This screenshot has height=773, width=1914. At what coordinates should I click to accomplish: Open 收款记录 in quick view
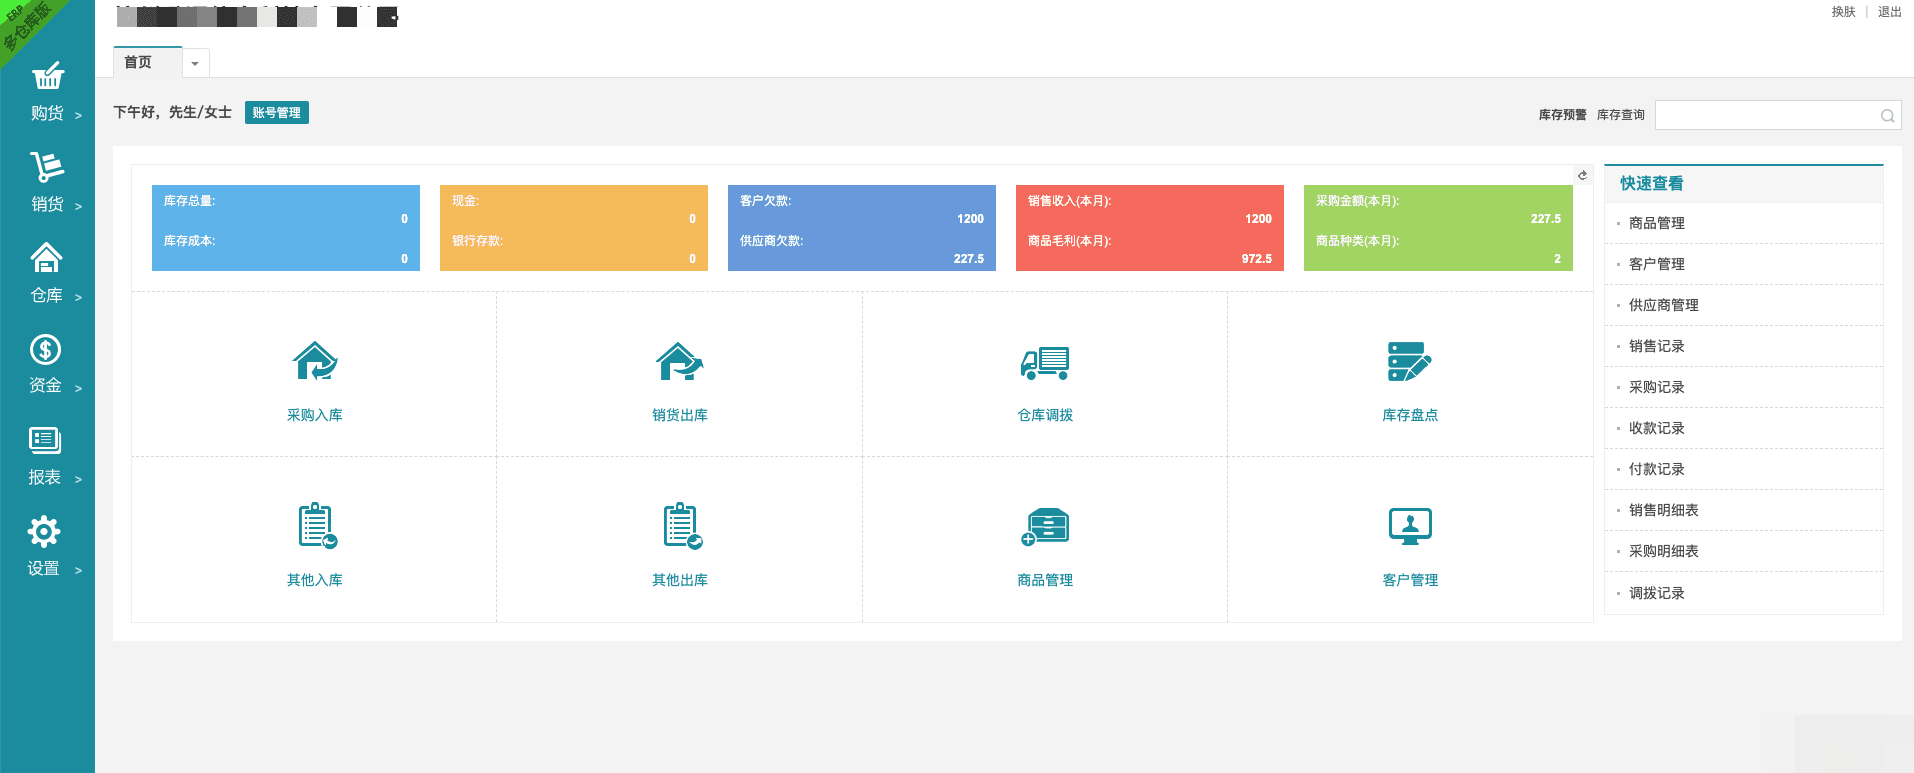click(x=1656, y=428)
